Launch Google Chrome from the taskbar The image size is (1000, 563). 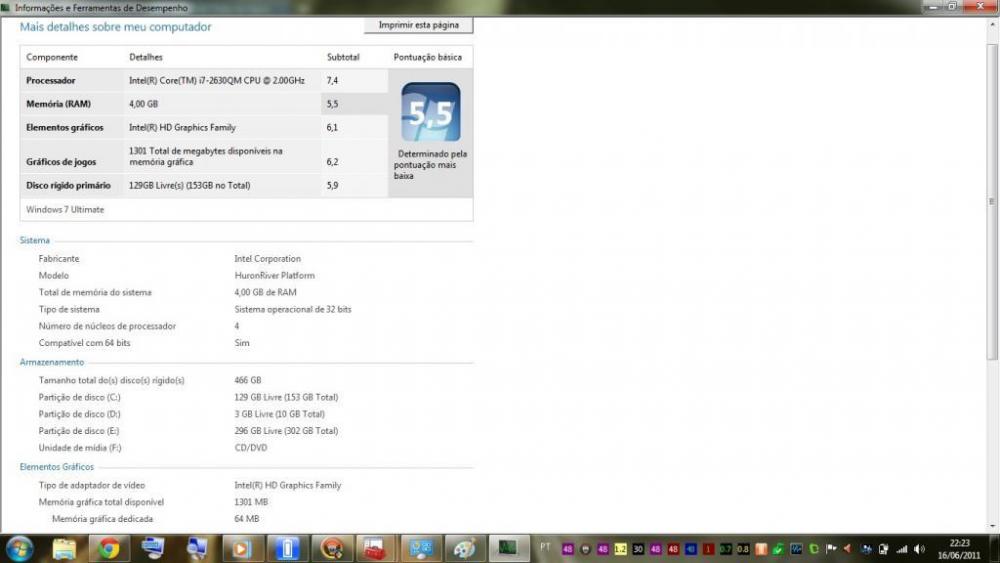tap(109, 548)
